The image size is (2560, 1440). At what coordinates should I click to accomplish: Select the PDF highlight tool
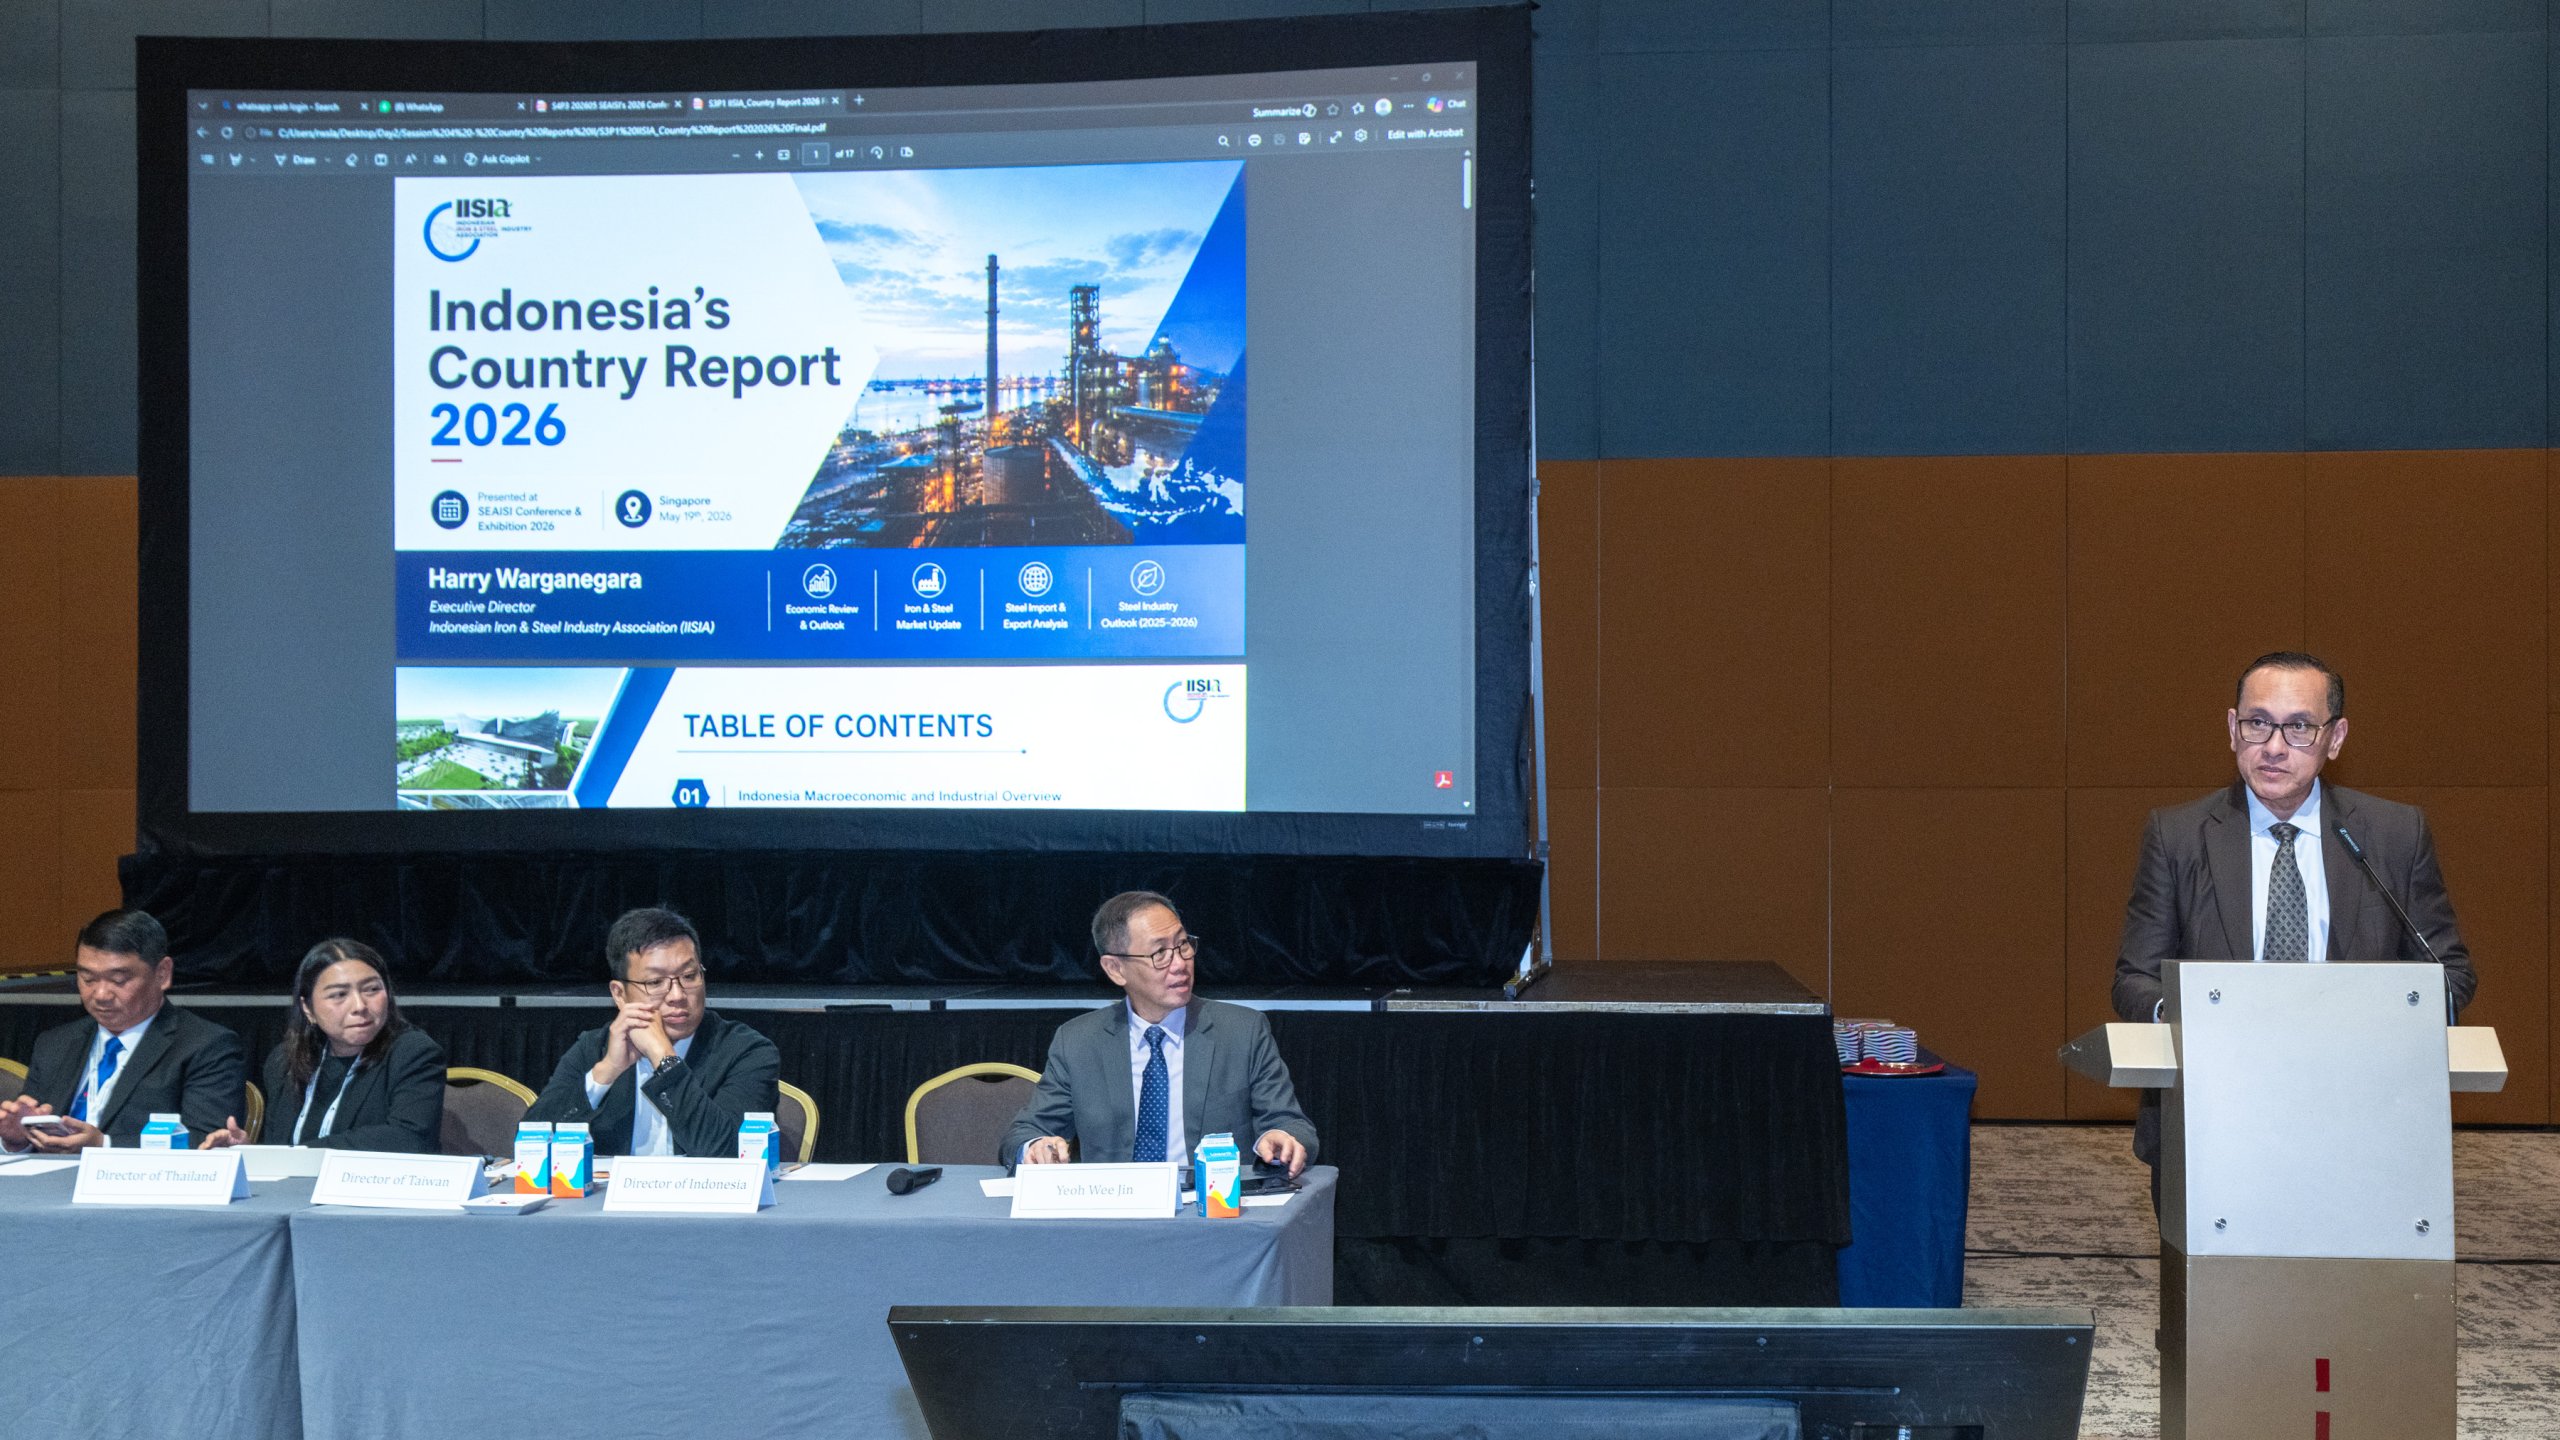point(237,159)
